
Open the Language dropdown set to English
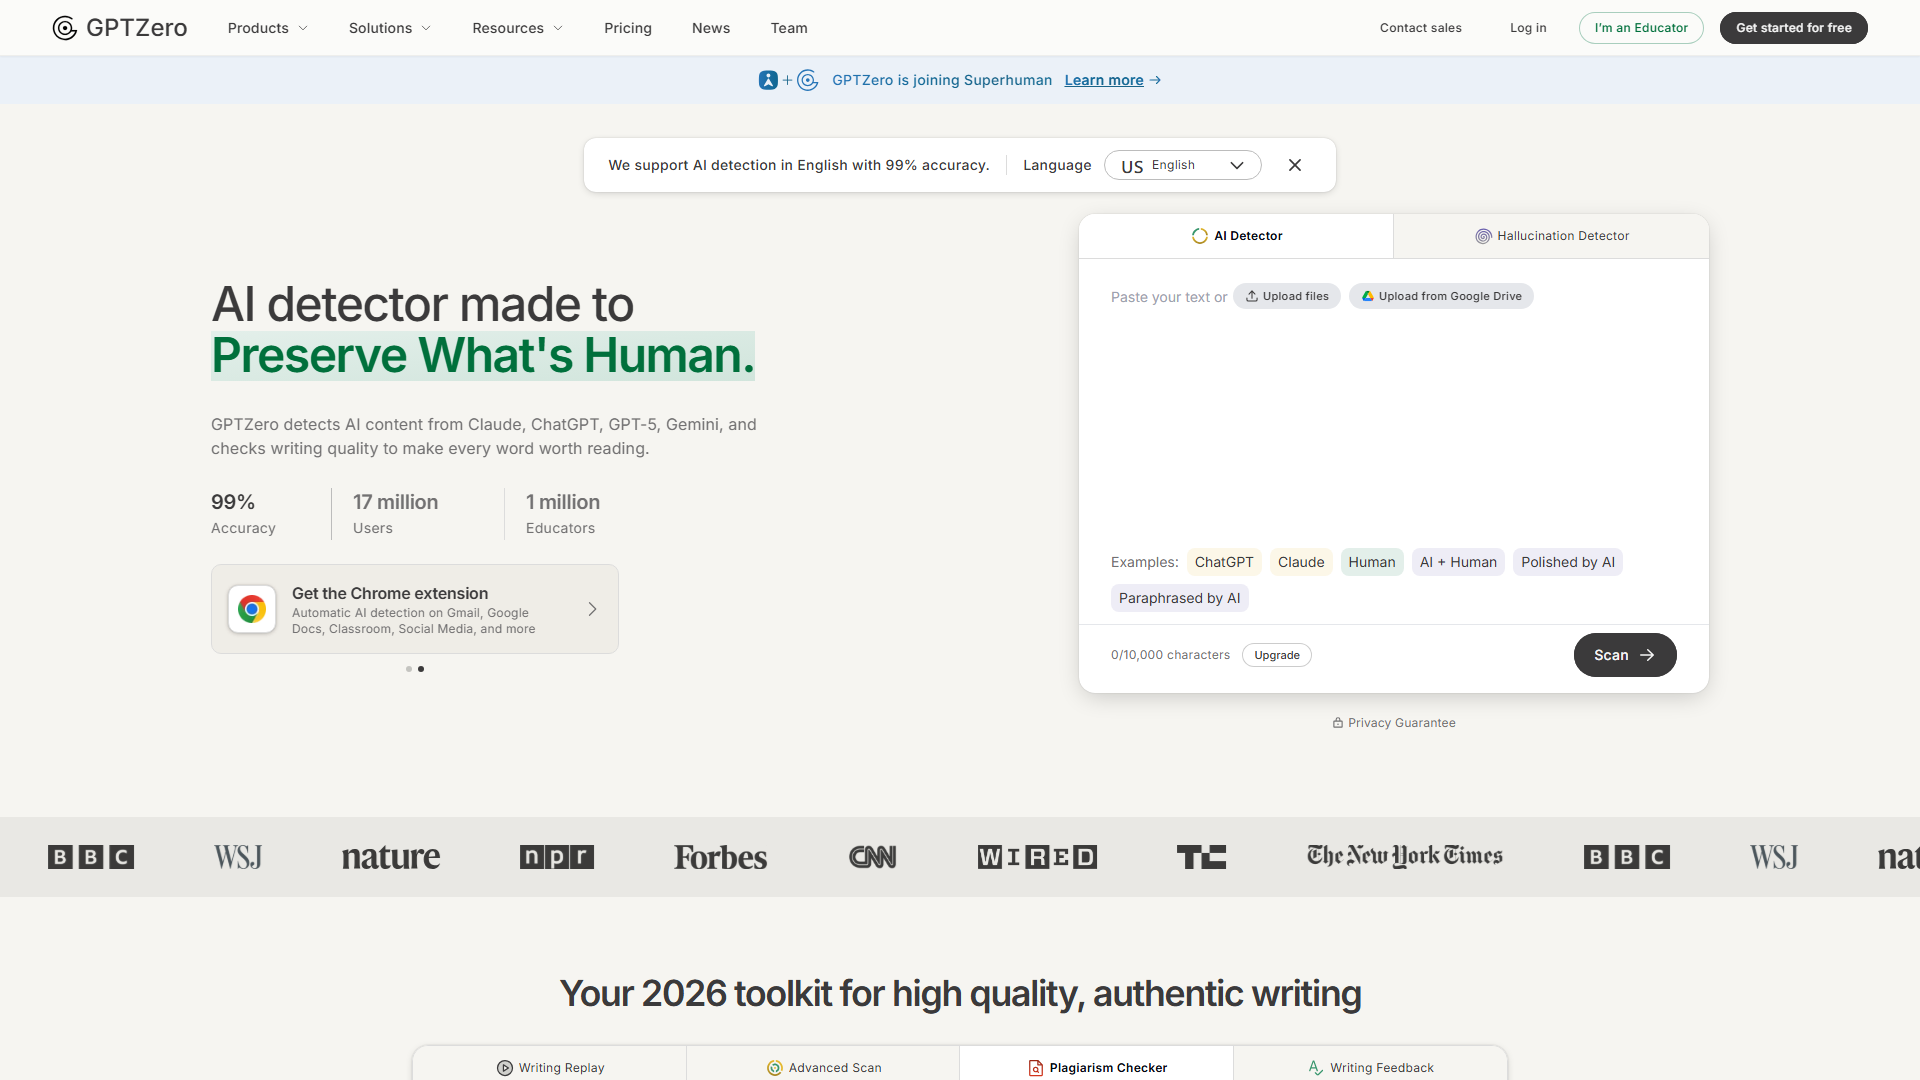1183,165
